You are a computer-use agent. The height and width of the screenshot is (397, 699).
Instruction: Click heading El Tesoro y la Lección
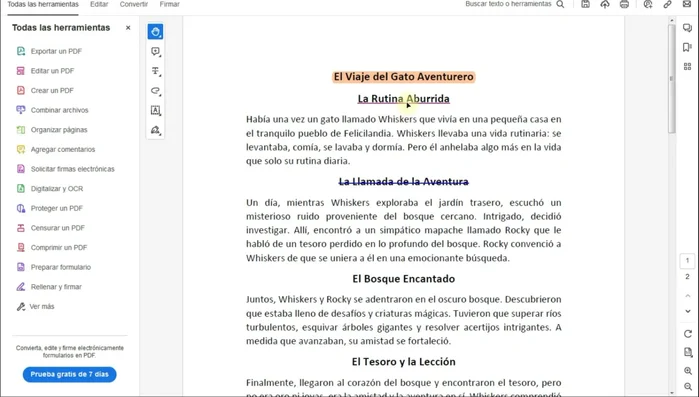click(403, 362)
